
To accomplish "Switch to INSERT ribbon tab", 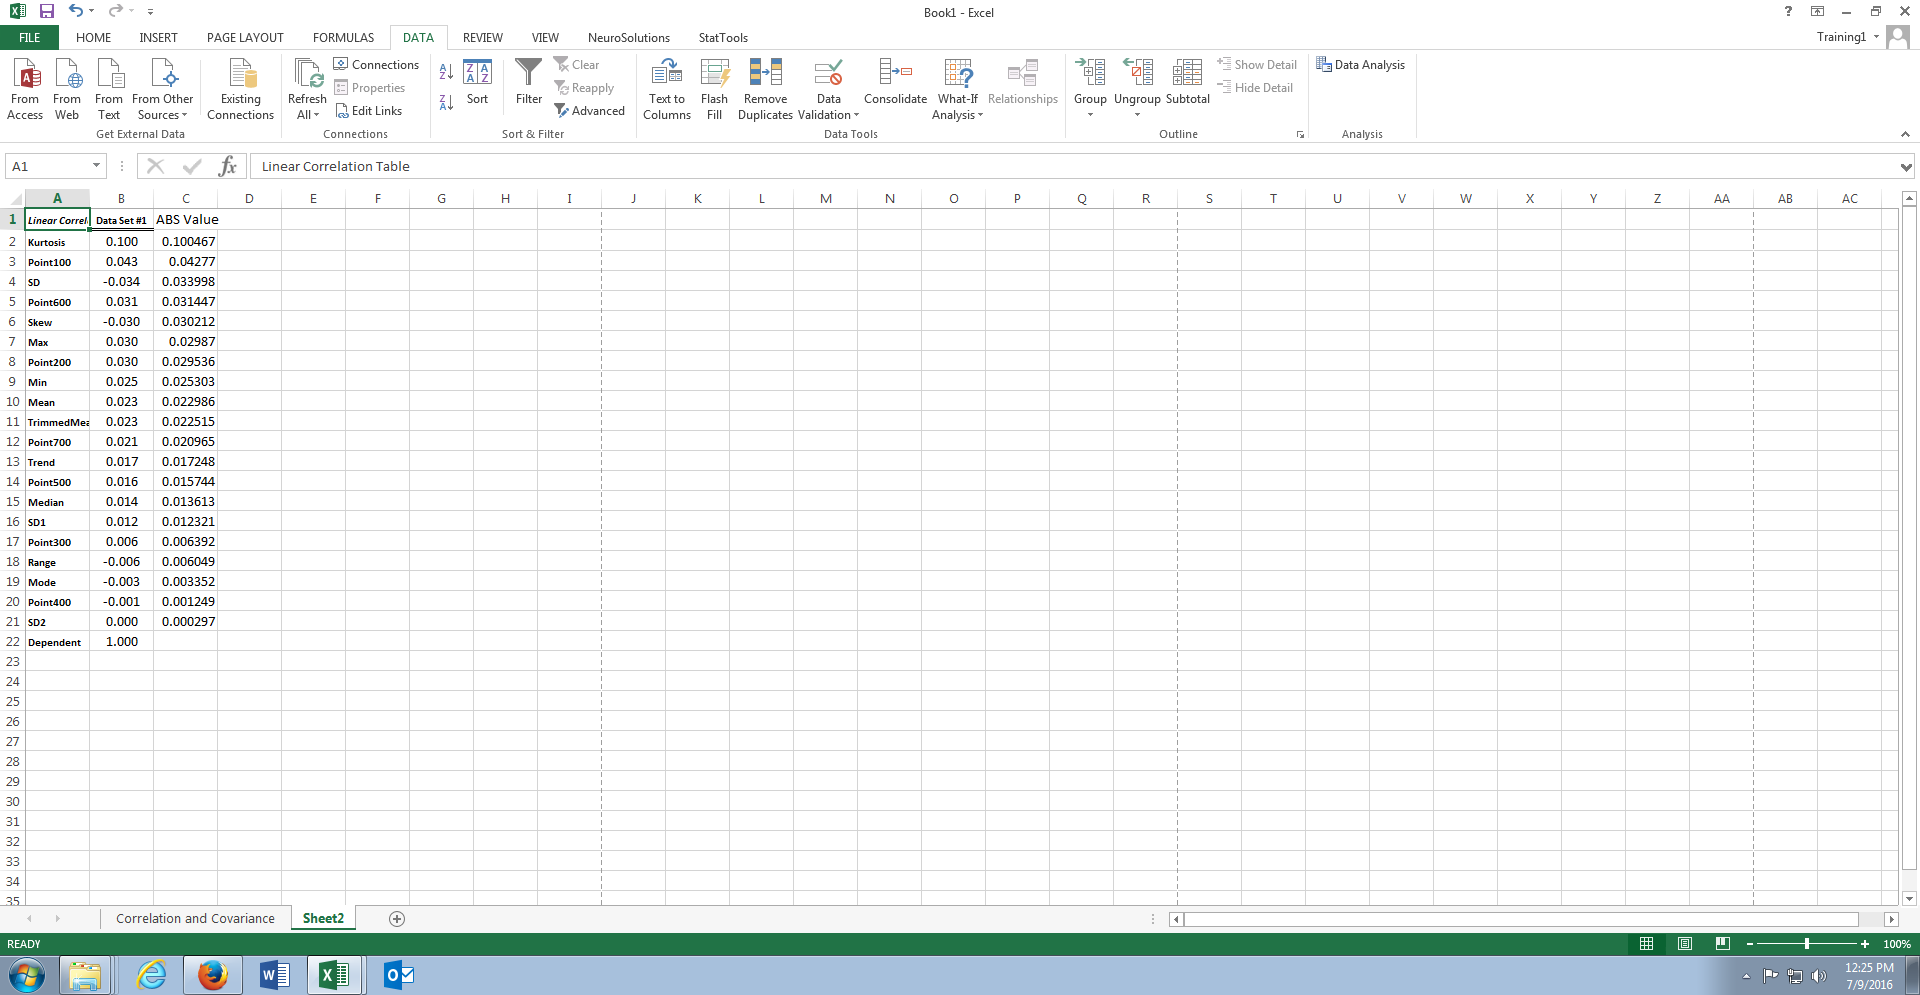I will tap(158, 38).
